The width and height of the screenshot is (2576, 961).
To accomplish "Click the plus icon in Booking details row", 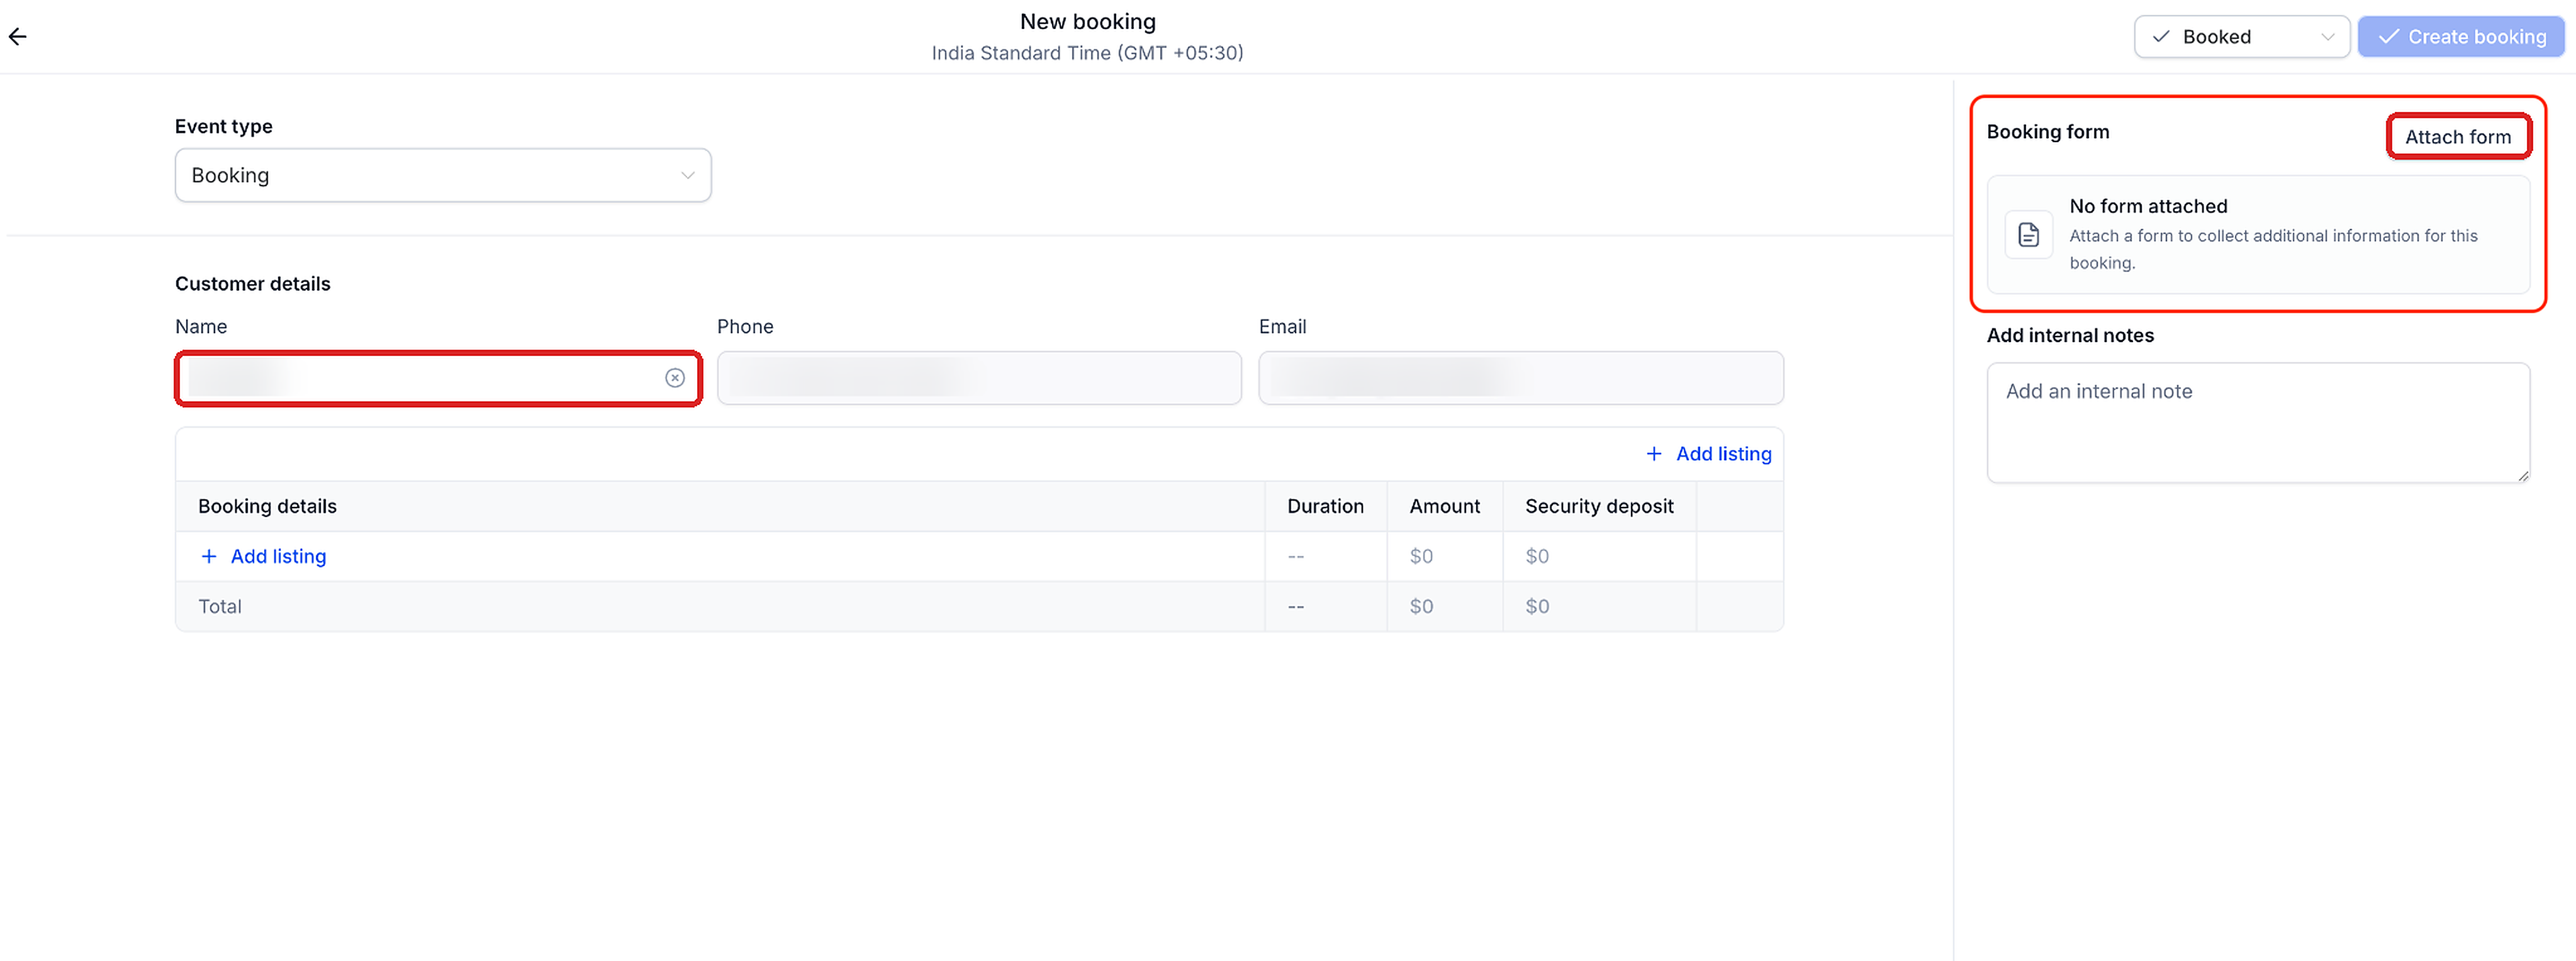I will [209, 556].
